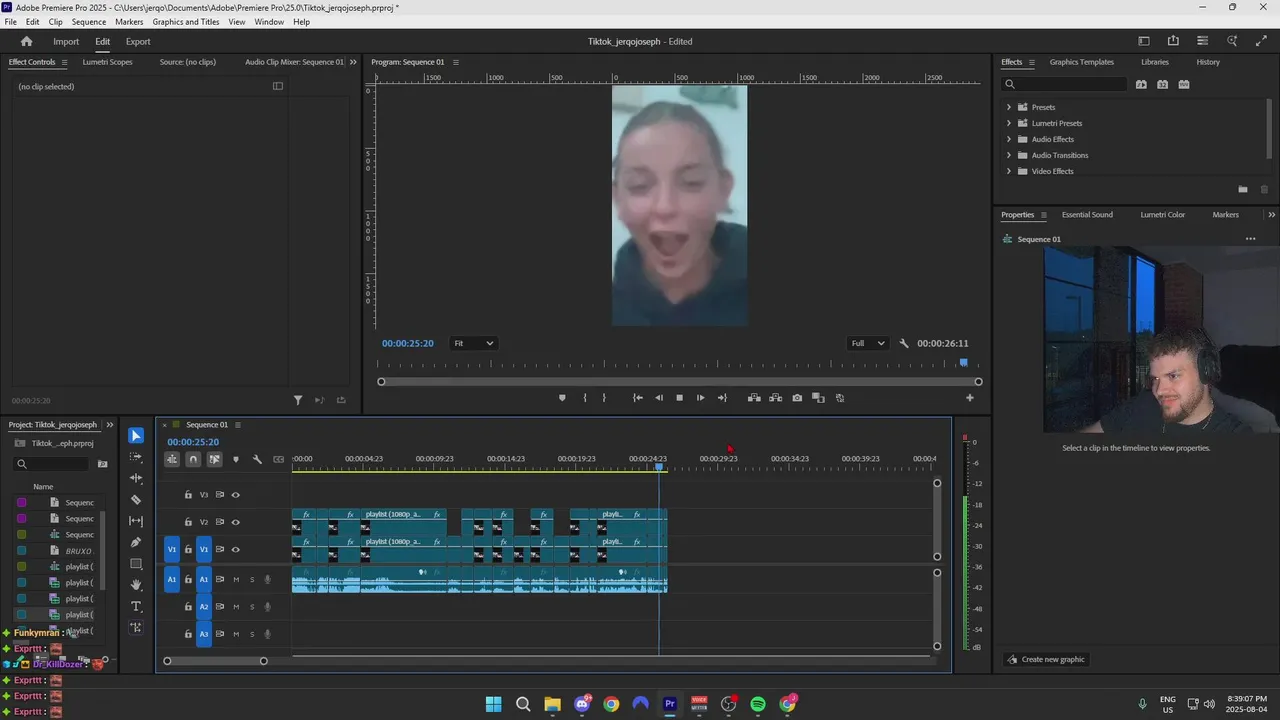Click Export Frame camera icon

[x=797, y=398]
